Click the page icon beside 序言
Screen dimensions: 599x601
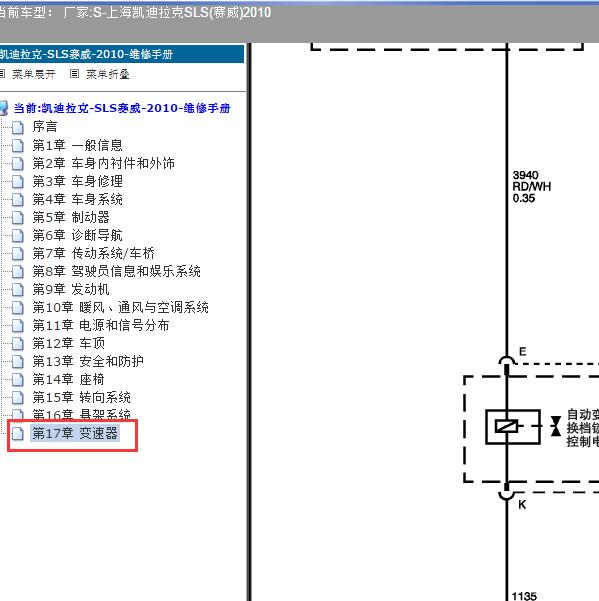[x=18, y=127]
